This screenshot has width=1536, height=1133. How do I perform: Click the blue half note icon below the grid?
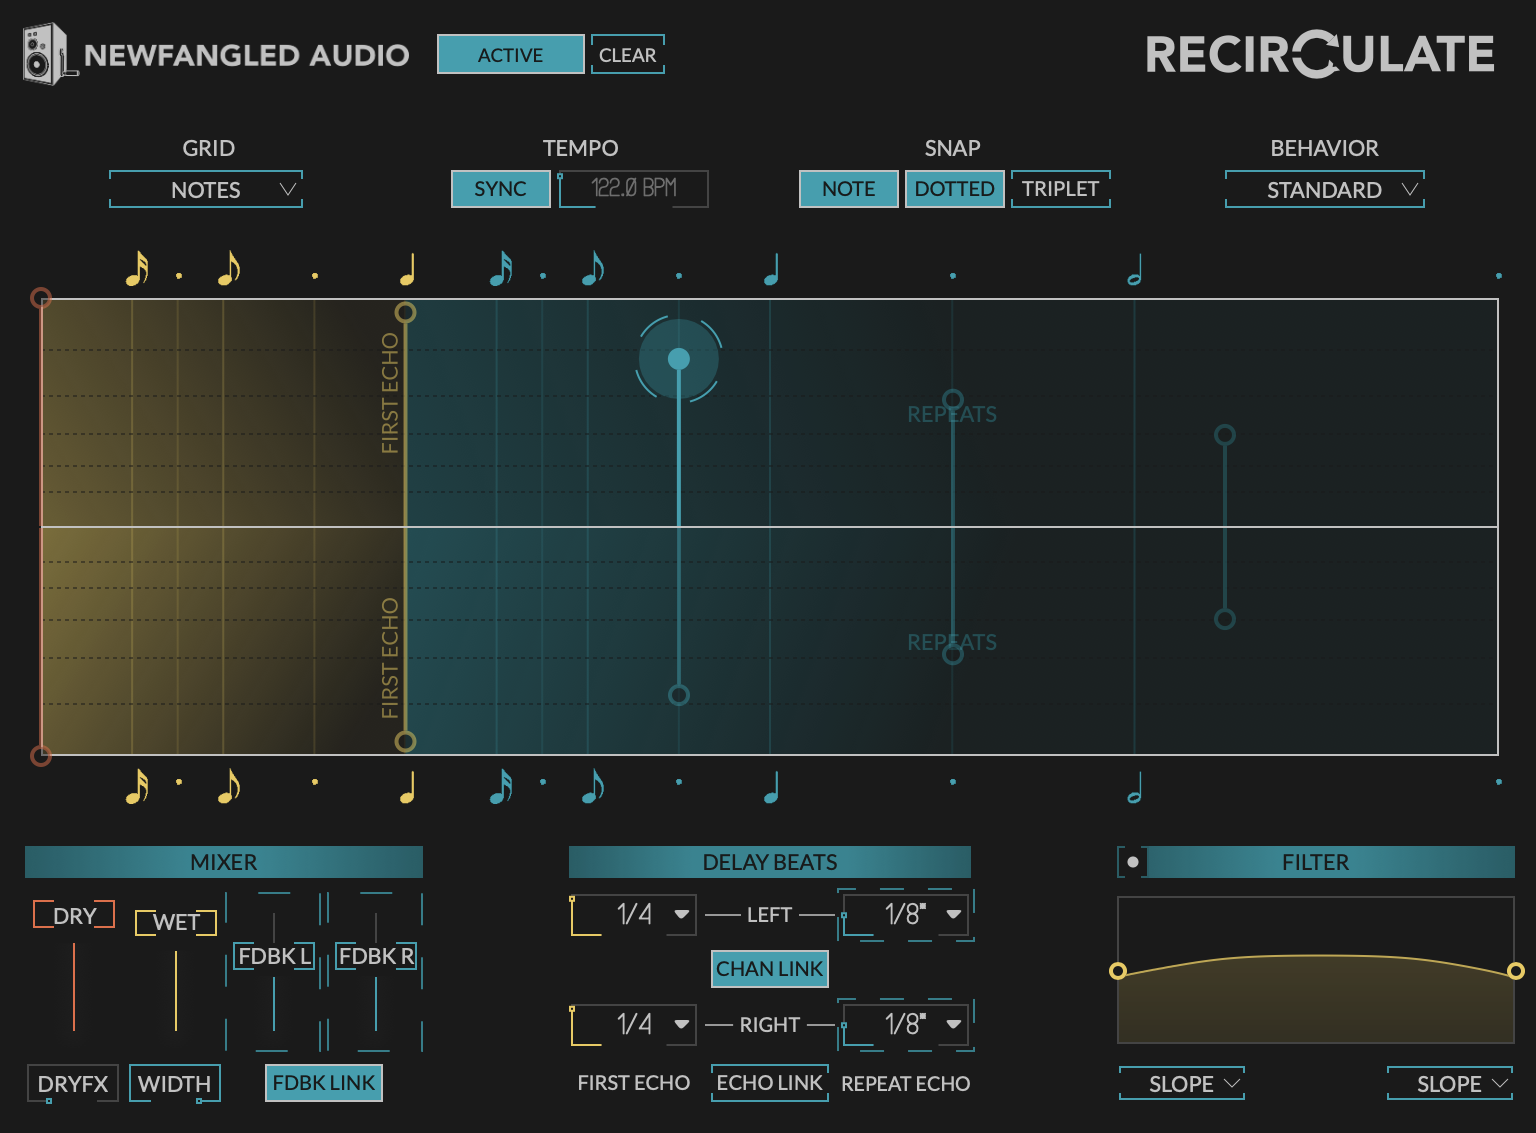1134,787
